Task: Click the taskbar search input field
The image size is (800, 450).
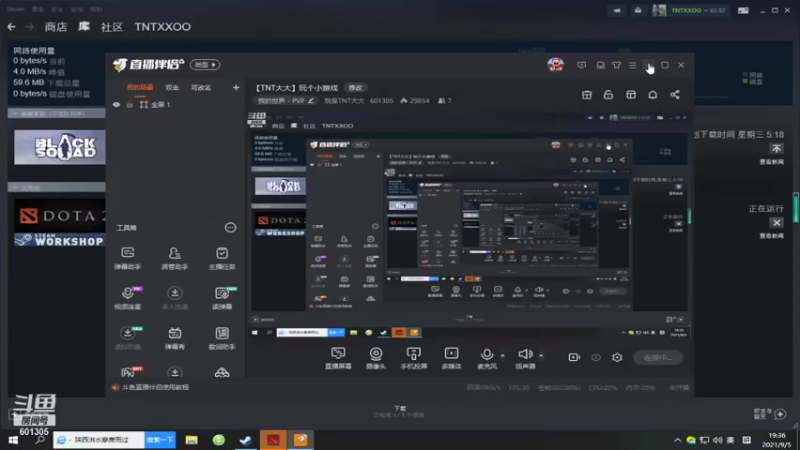Action: pos(98,440)
